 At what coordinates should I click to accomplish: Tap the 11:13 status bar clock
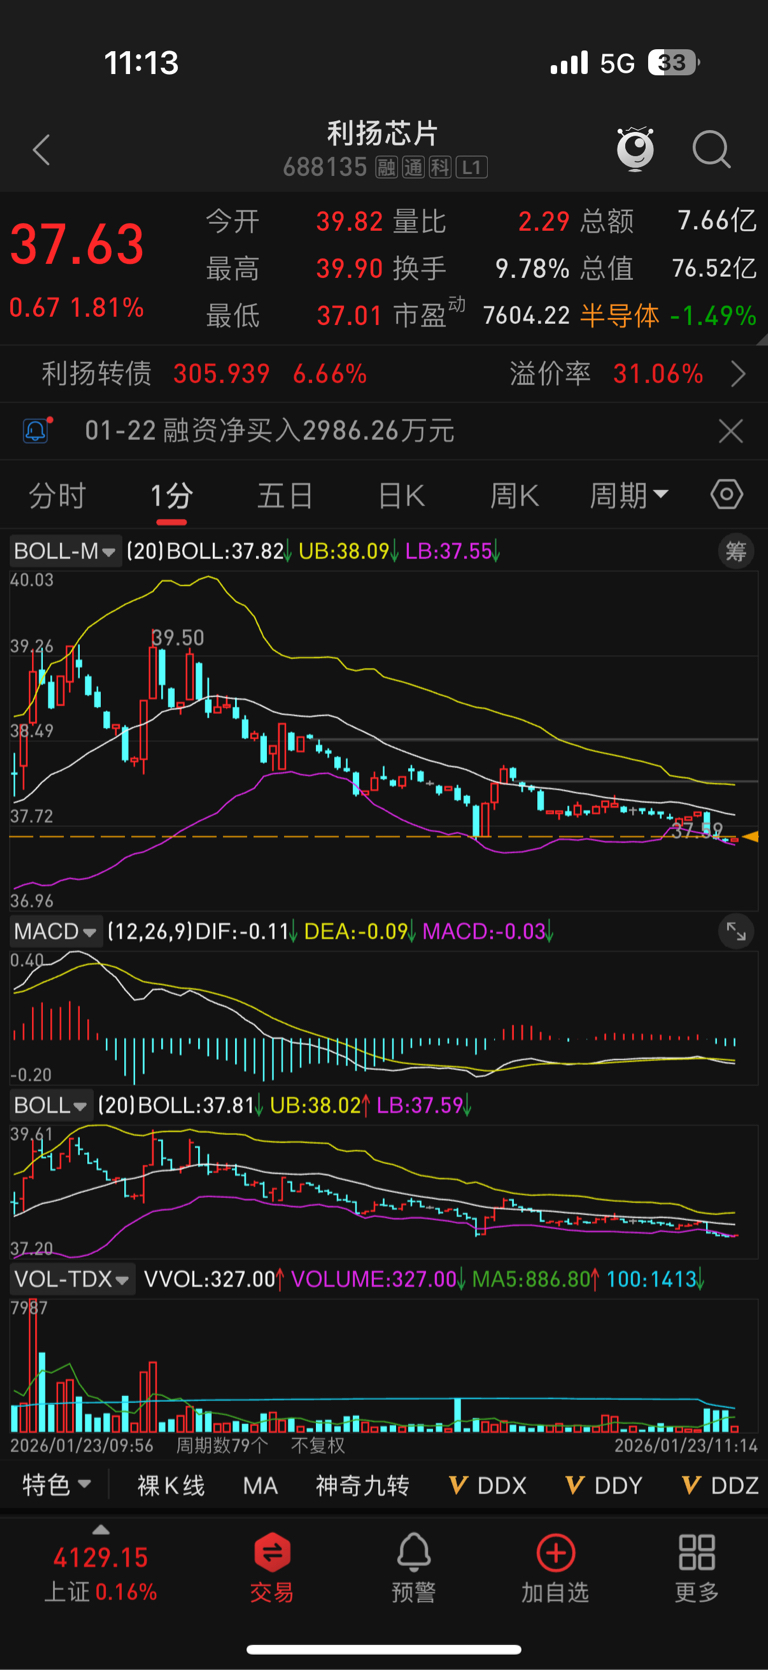141,63
